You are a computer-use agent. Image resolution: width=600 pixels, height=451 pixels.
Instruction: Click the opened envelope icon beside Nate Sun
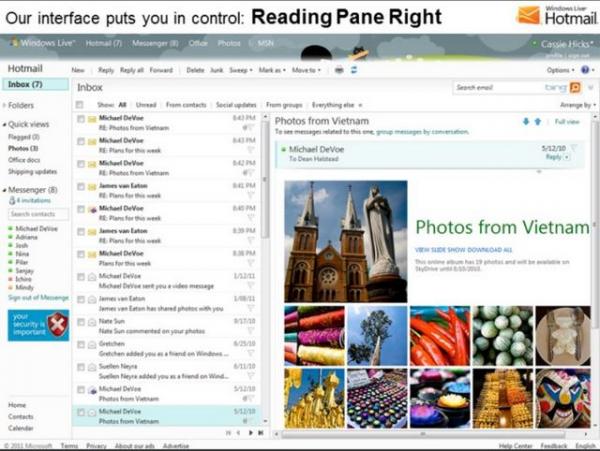[x=92, y=322]
